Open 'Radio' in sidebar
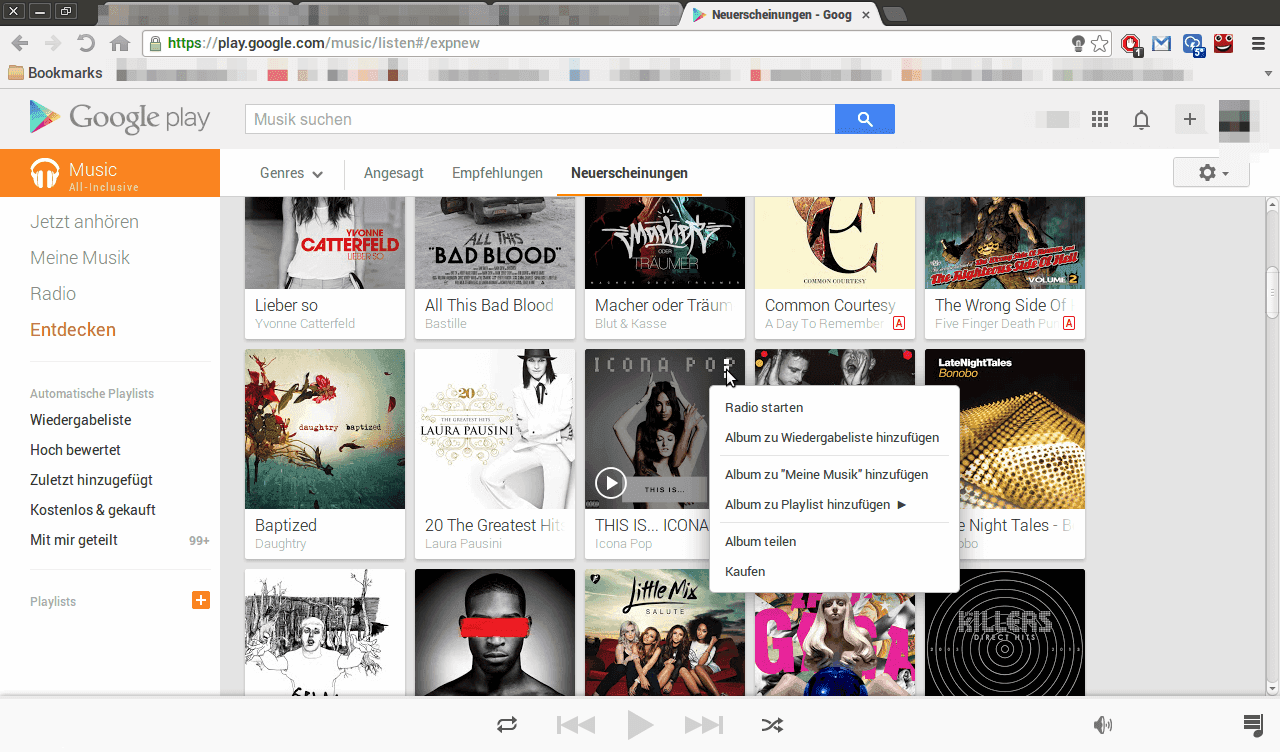The height and width of the screenshot is (752, 1280). pos(53,294)
